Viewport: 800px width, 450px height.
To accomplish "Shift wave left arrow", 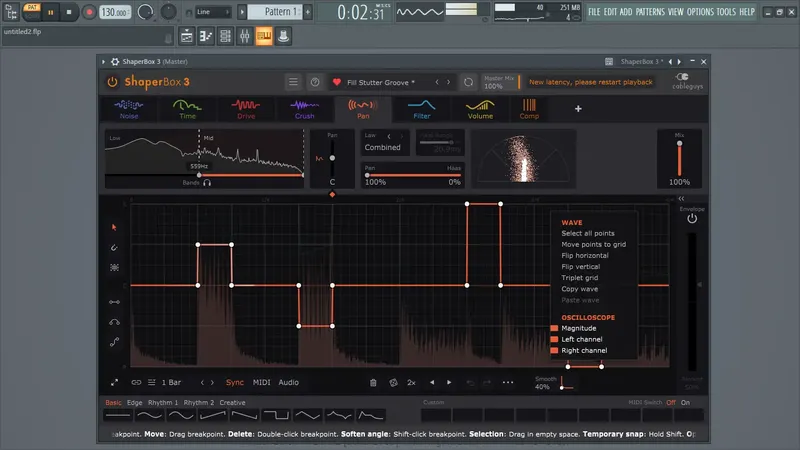I will click(x=432, y=383).
